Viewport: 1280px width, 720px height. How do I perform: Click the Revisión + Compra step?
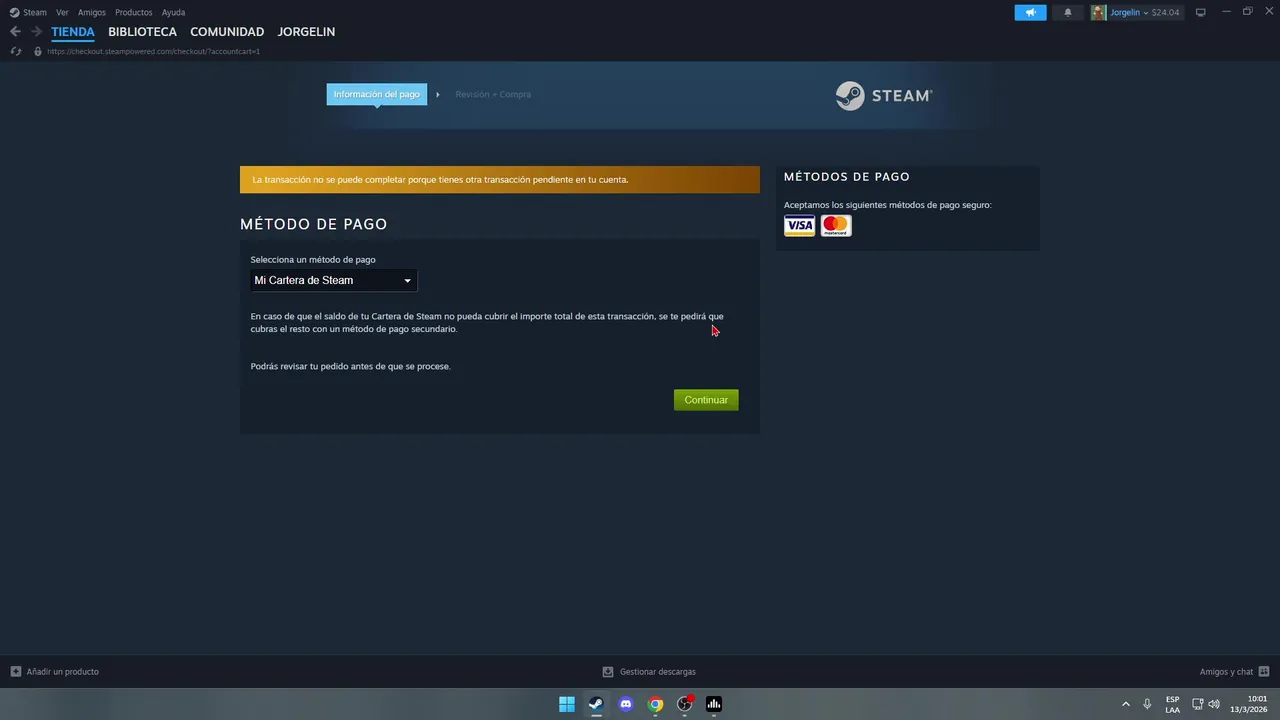coord(493,94)
